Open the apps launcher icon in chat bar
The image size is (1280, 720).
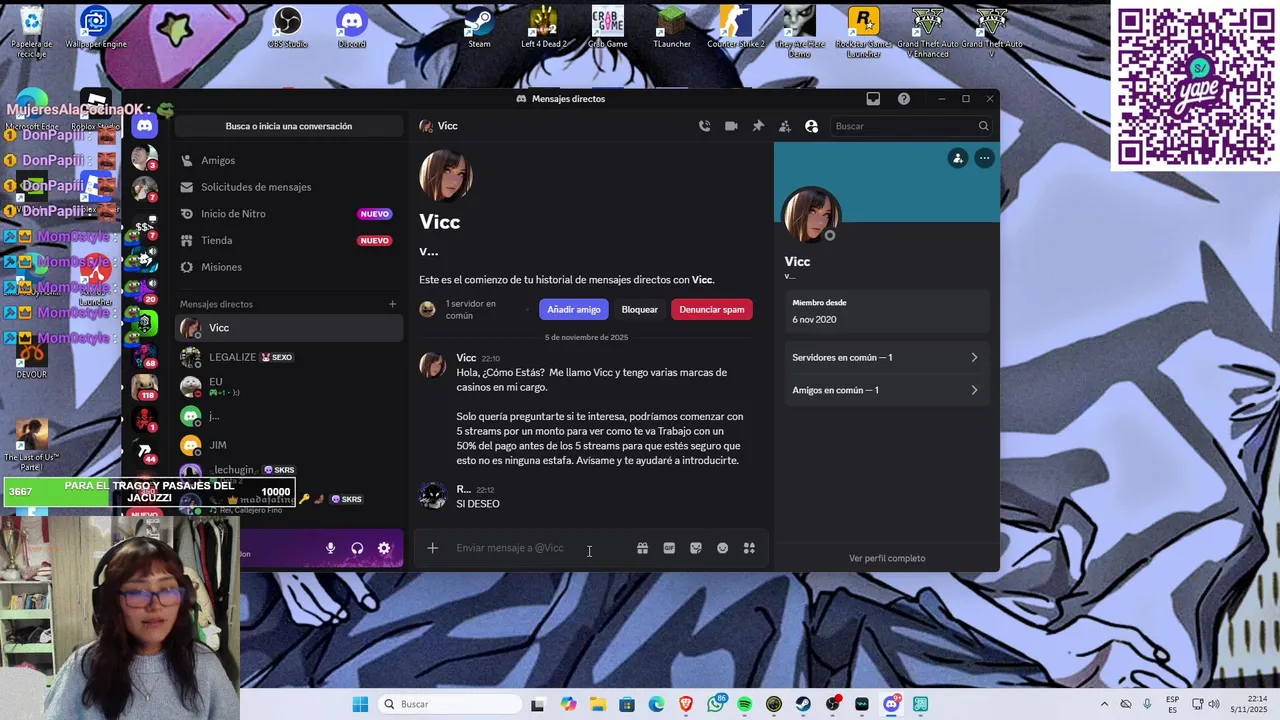click(749, 548)
